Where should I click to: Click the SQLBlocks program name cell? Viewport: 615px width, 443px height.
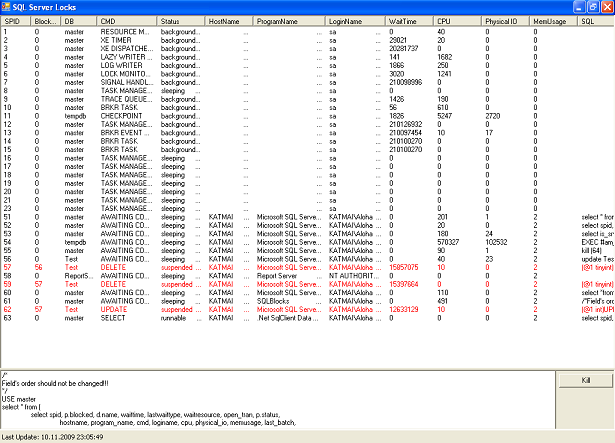tap(273, 301)
